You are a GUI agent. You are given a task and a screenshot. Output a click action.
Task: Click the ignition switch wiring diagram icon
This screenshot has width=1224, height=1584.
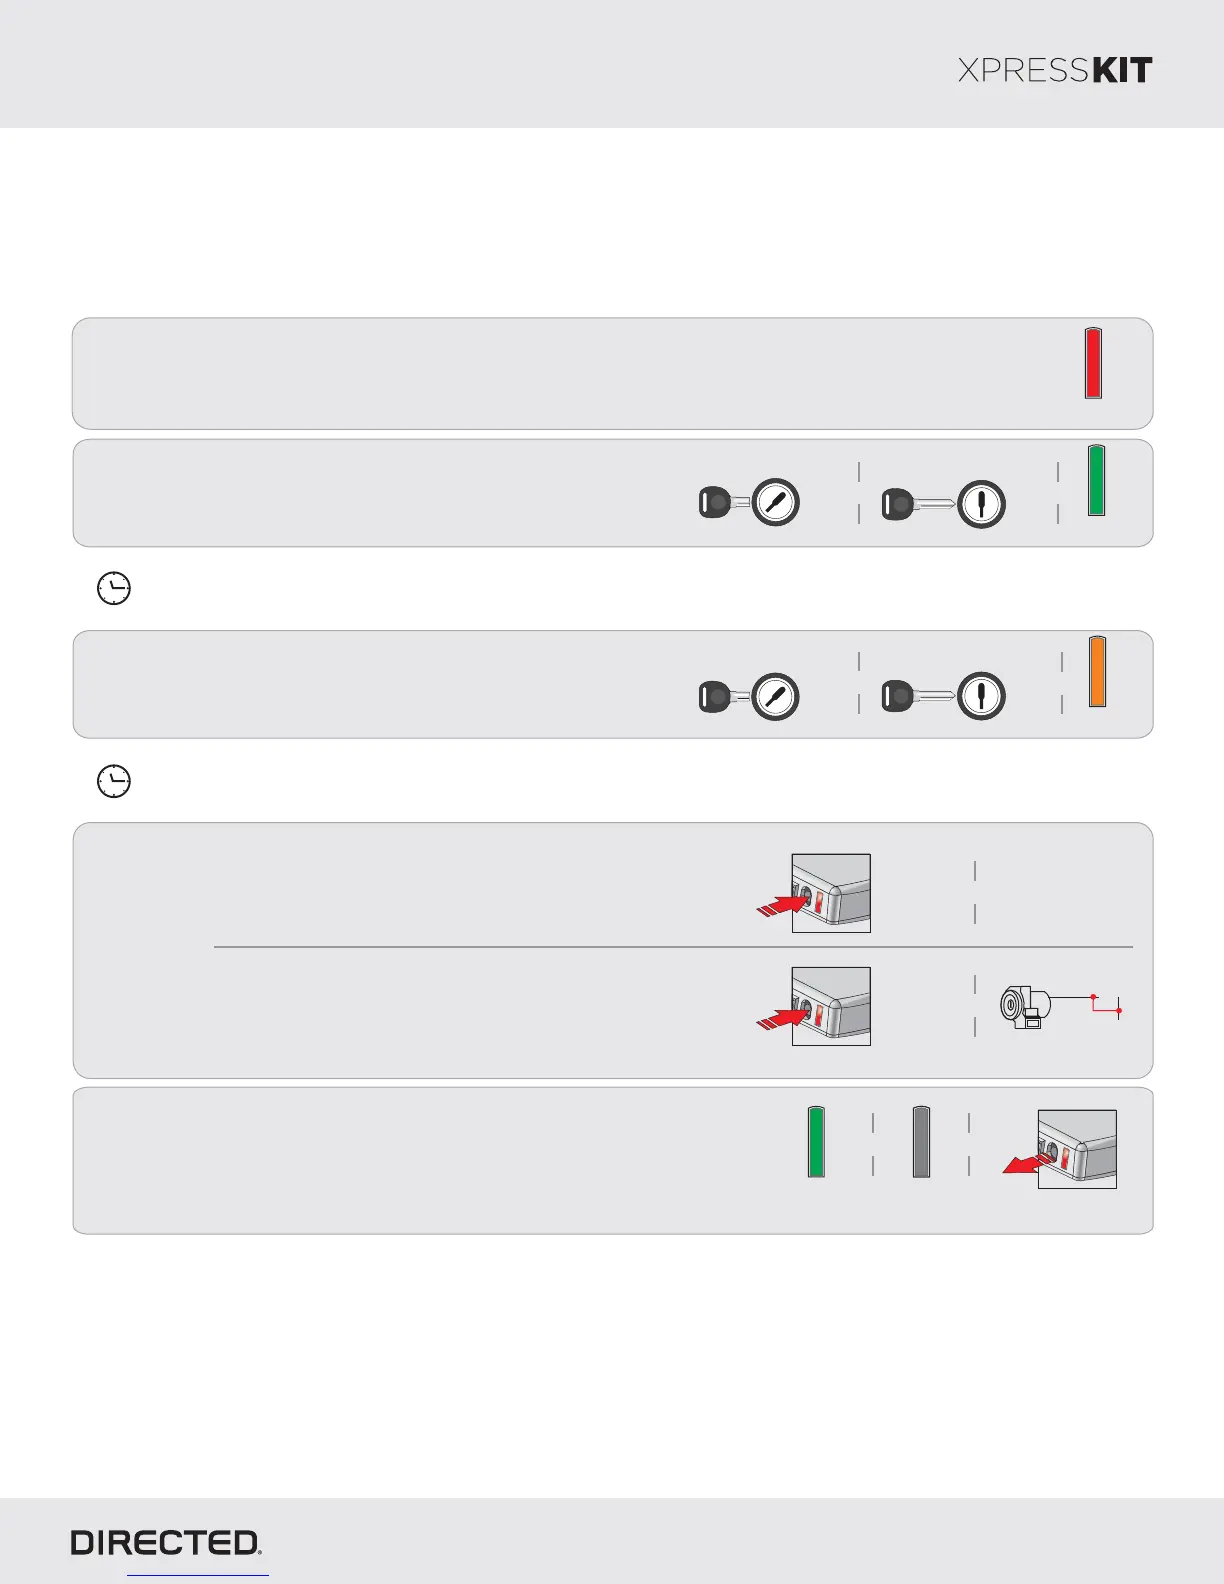[1061, 1006]
